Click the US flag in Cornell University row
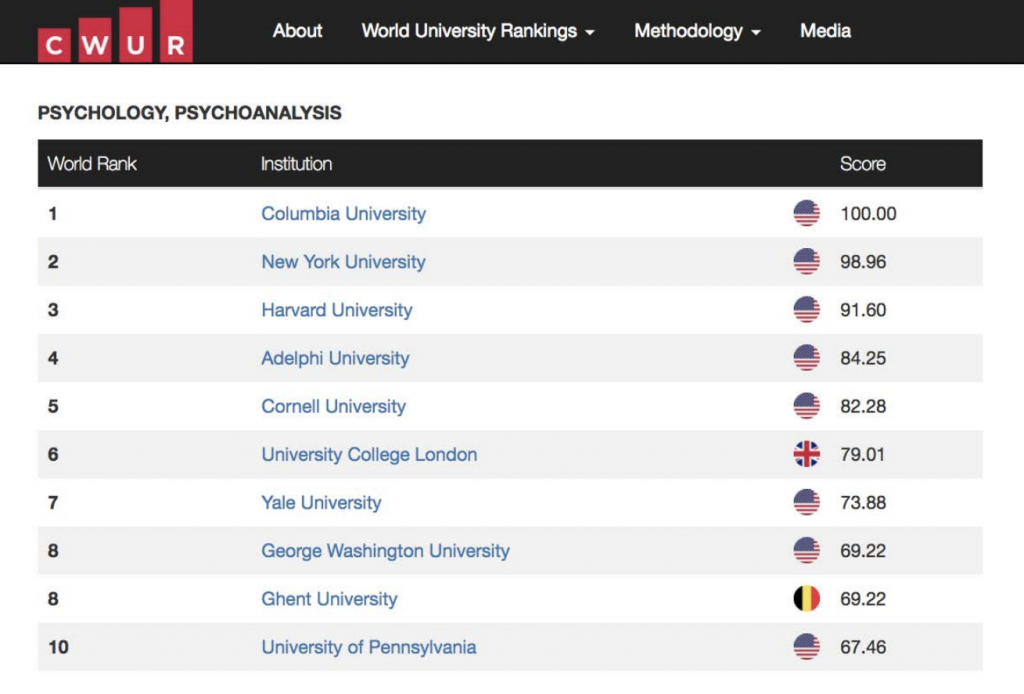 (807, 406)
